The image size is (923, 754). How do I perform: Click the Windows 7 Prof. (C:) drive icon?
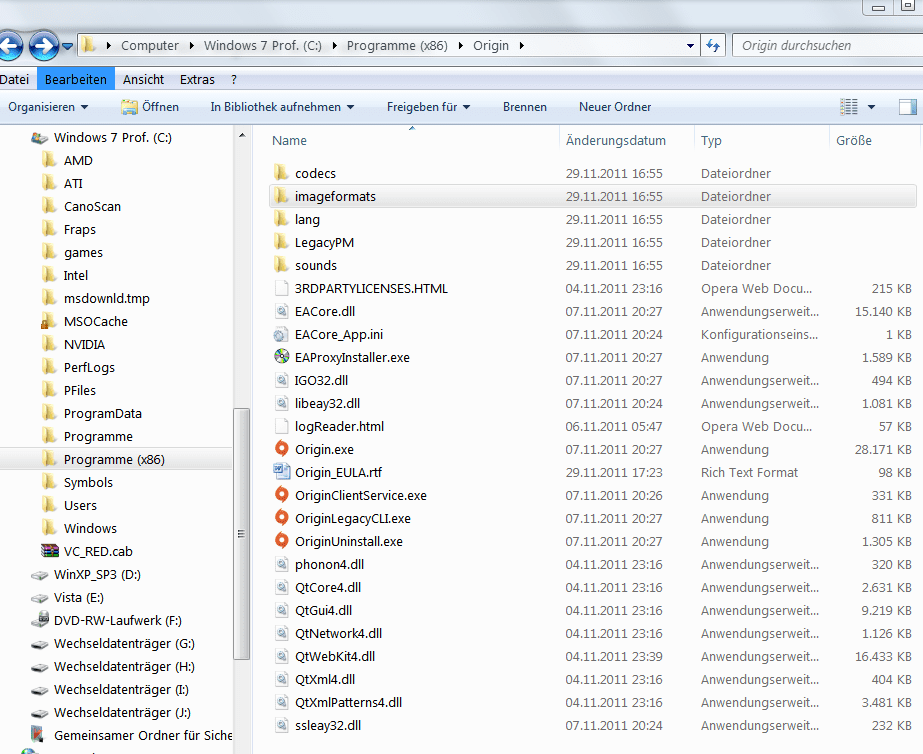(x=40, y=138)
